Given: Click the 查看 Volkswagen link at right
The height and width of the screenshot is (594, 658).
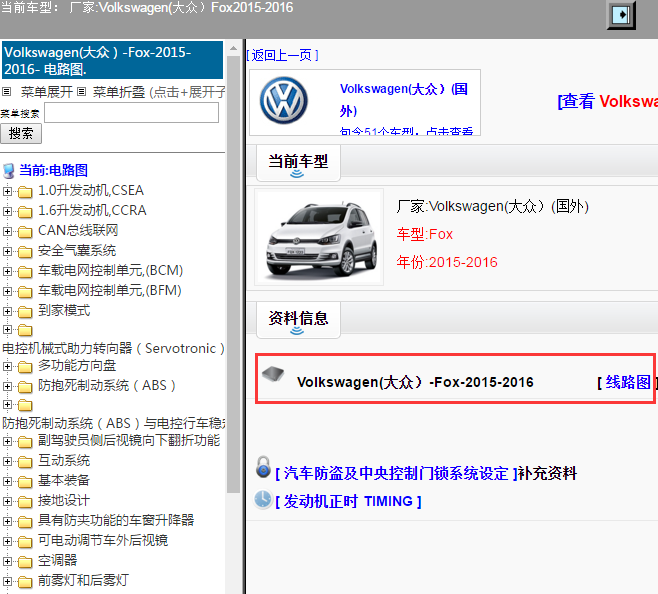Looking at the screenshot, I should pos(607,101).
